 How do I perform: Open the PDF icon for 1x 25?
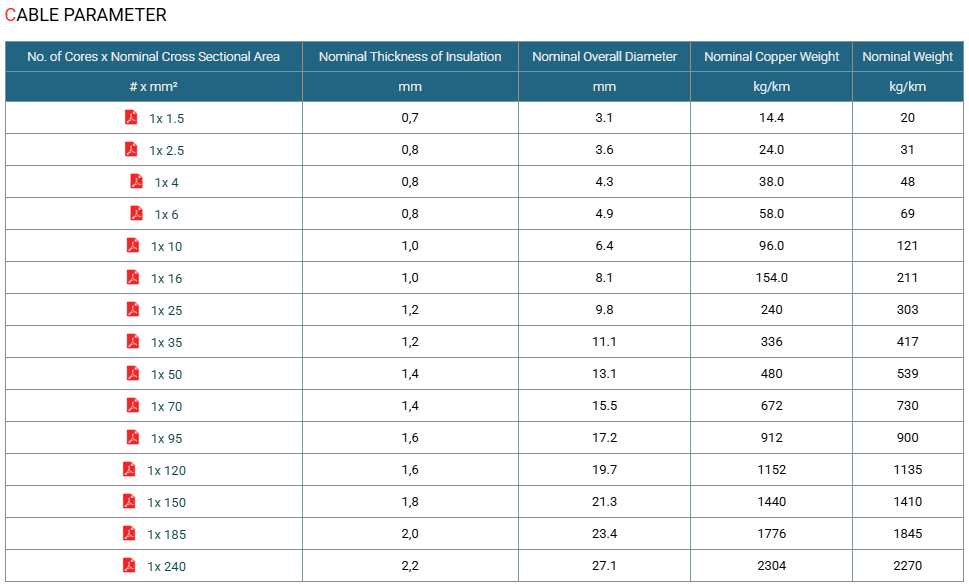pyautogui.click(x=133, y=310)
